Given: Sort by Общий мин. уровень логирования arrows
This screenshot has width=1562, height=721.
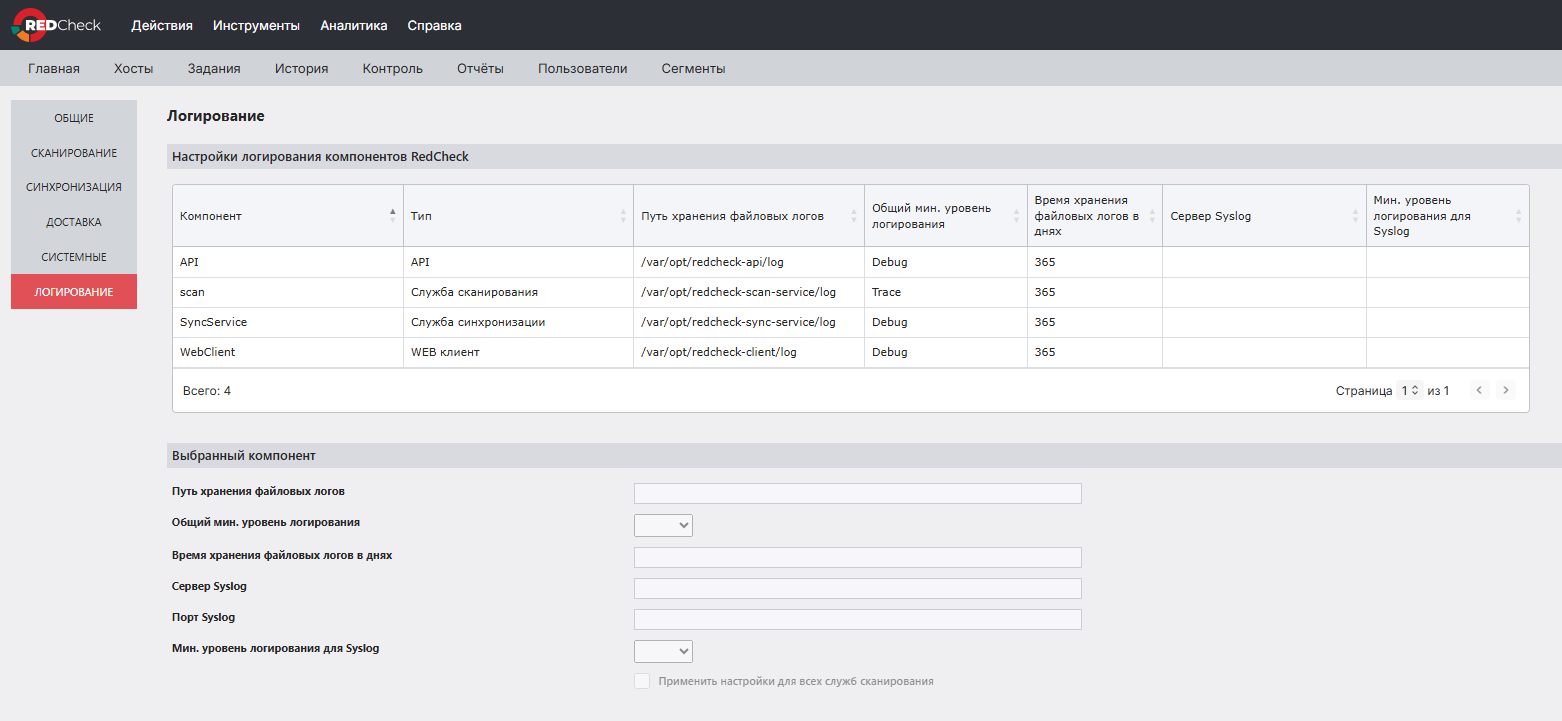Looking at the screenshot, I should pyautogui.click(x=1017, y=216).
